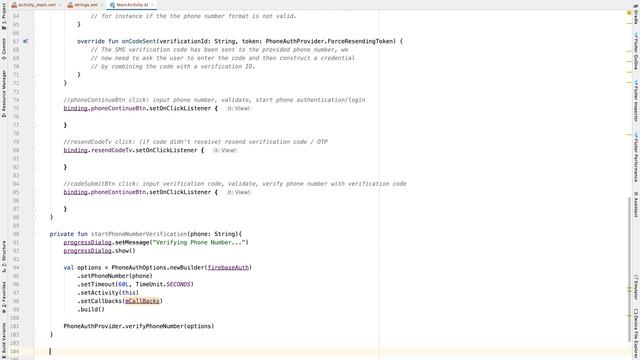Click line number 94 in gutter
The width and height of the screenshot is (640, 360).
16,268
